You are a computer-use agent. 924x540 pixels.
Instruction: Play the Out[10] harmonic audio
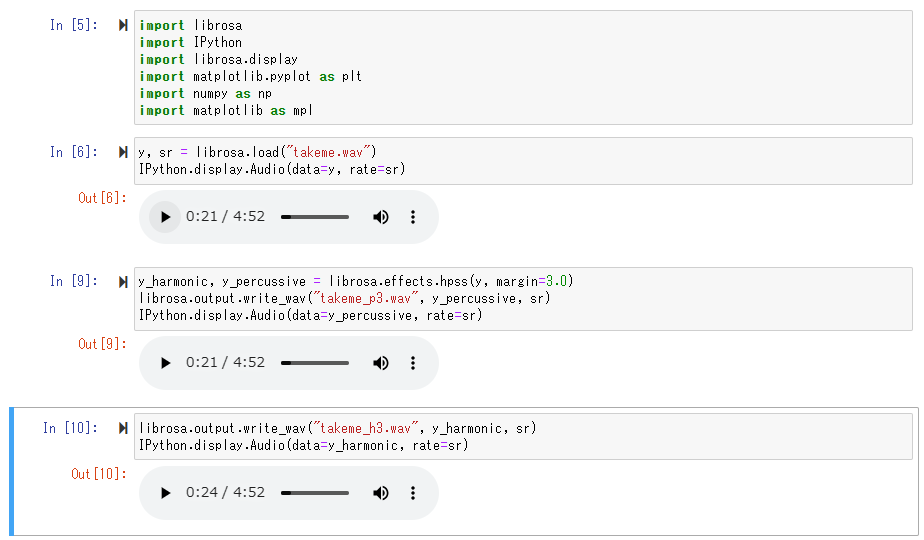coord(166,493)
